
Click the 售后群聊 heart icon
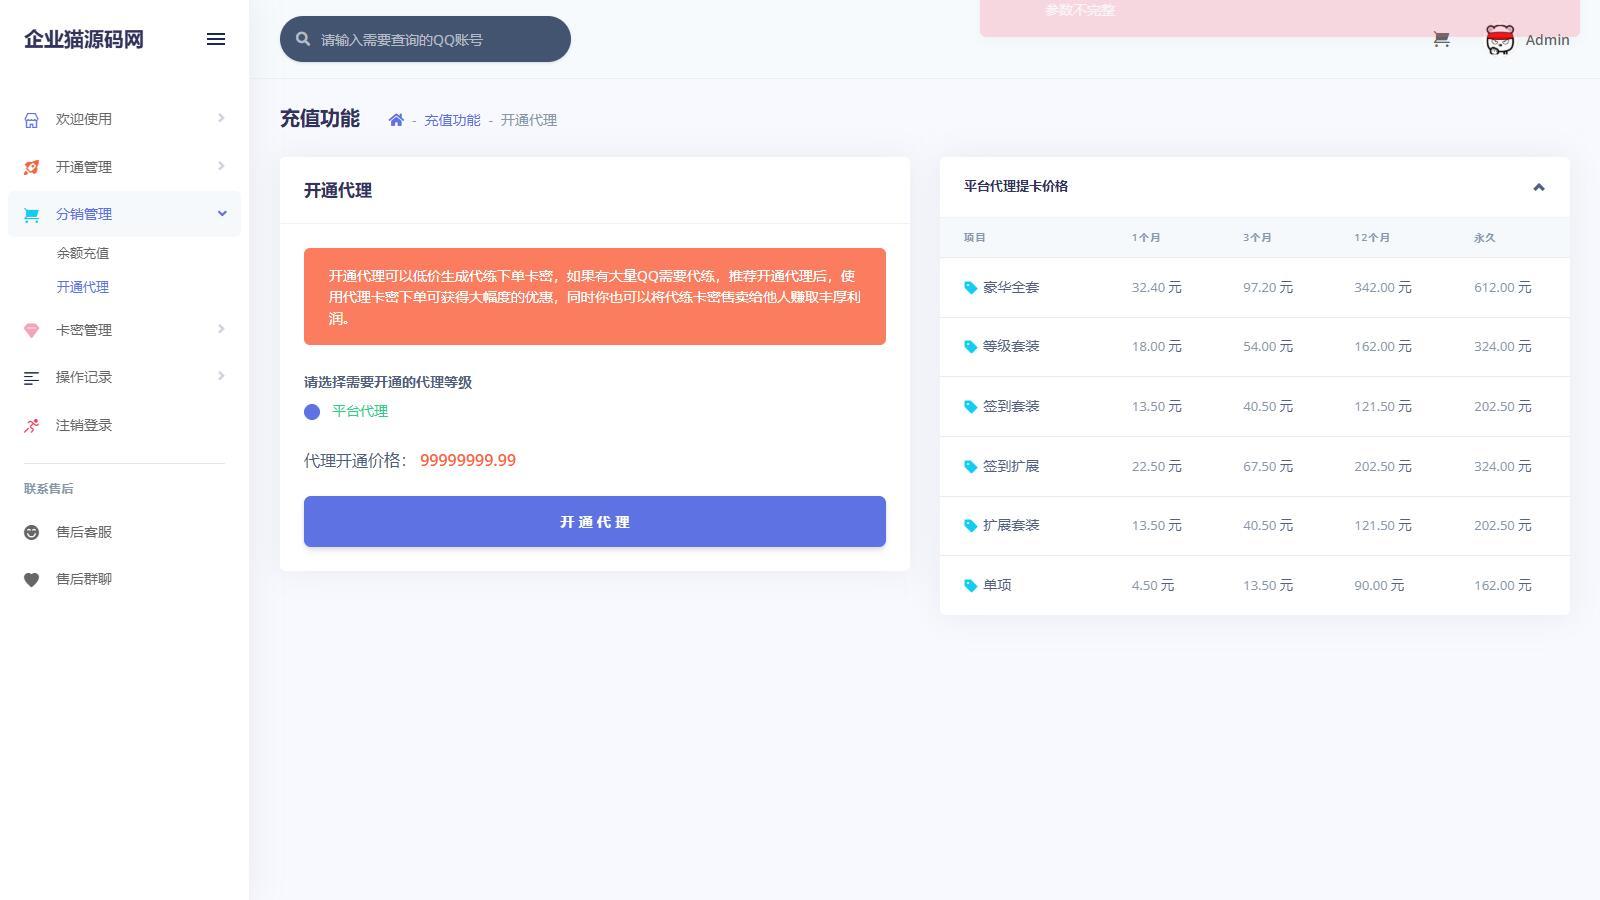point(32,580)
